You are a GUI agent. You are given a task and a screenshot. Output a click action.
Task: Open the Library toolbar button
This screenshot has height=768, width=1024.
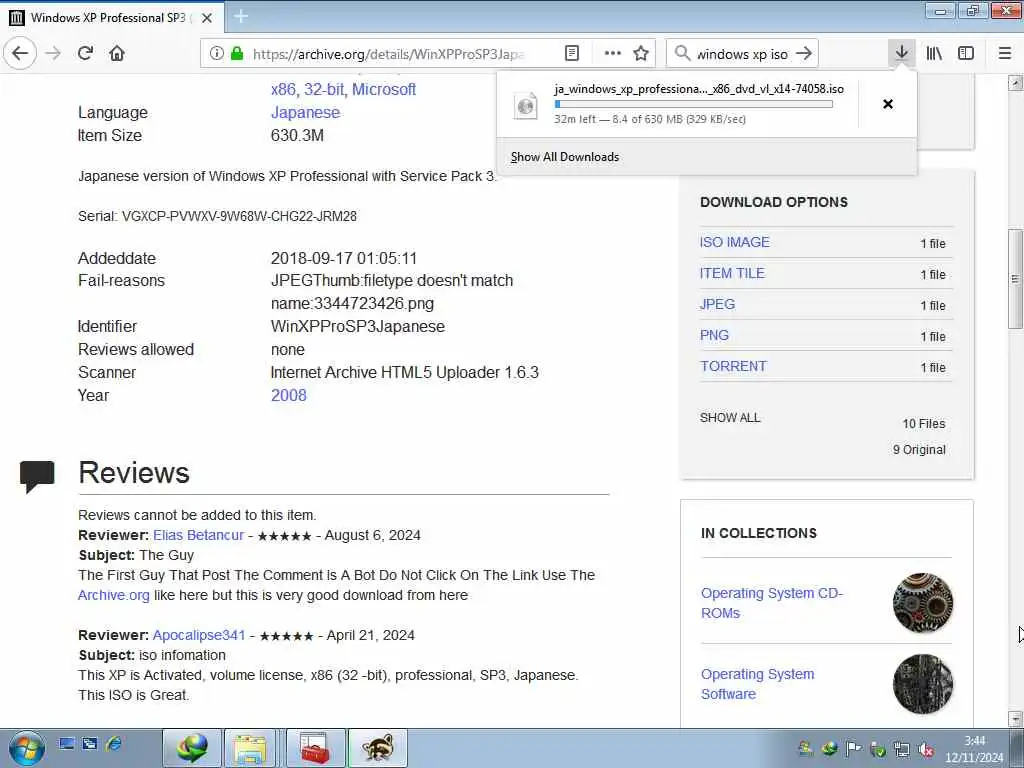click(x=934, y=53)
